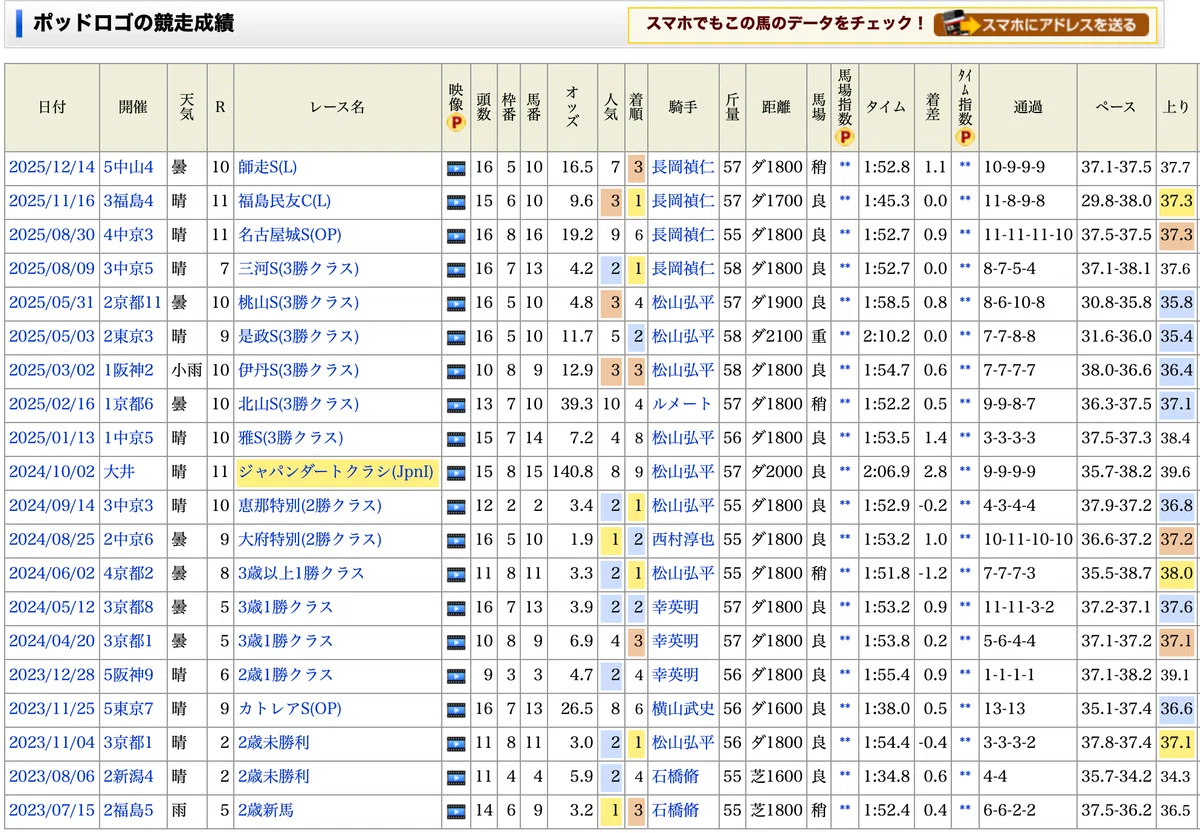Open venue link 5東京7
Screen dimensions: 1200x833
128,709
